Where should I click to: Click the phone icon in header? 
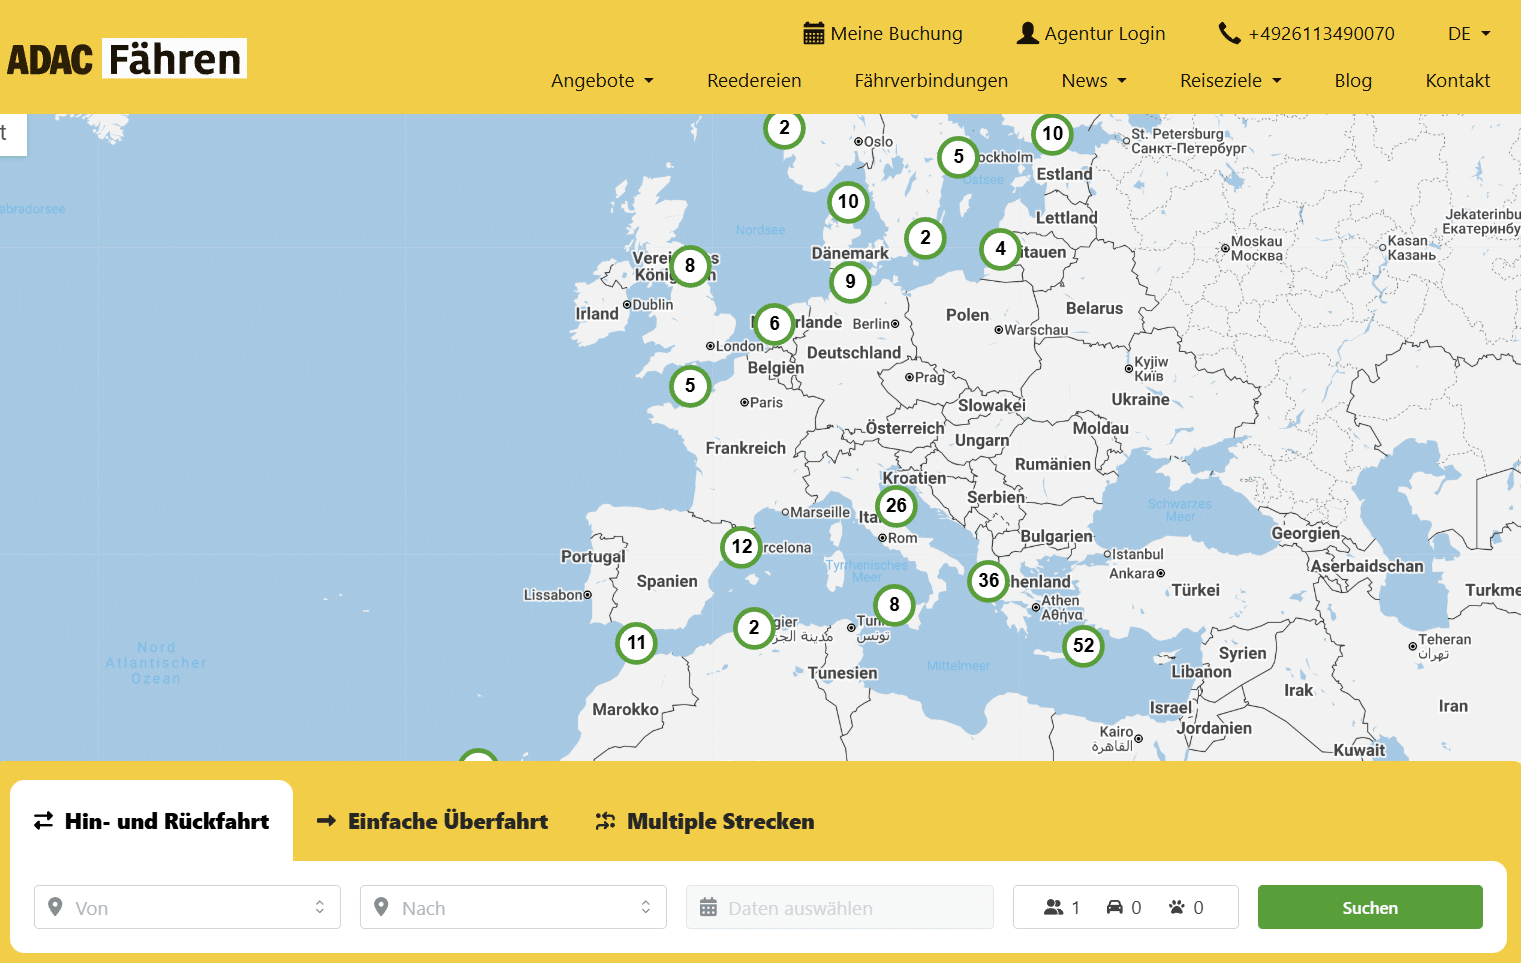coord(1229,33)
